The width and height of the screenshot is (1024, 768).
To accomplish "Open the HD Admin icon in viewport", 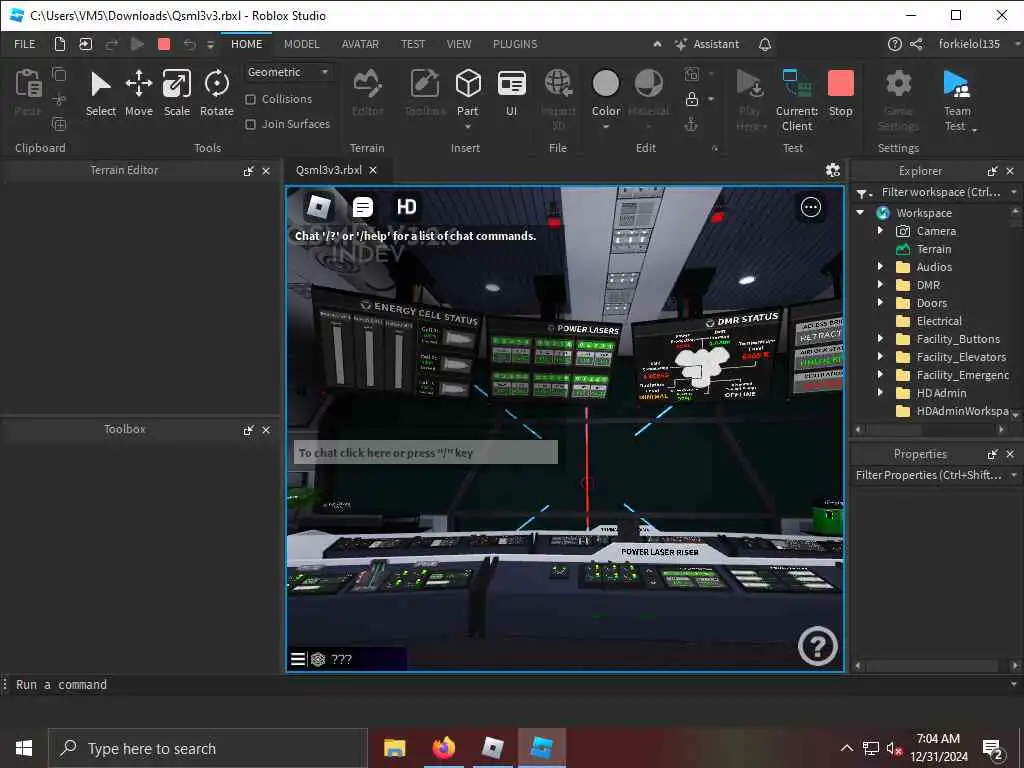I will click(x=406, y=207).
